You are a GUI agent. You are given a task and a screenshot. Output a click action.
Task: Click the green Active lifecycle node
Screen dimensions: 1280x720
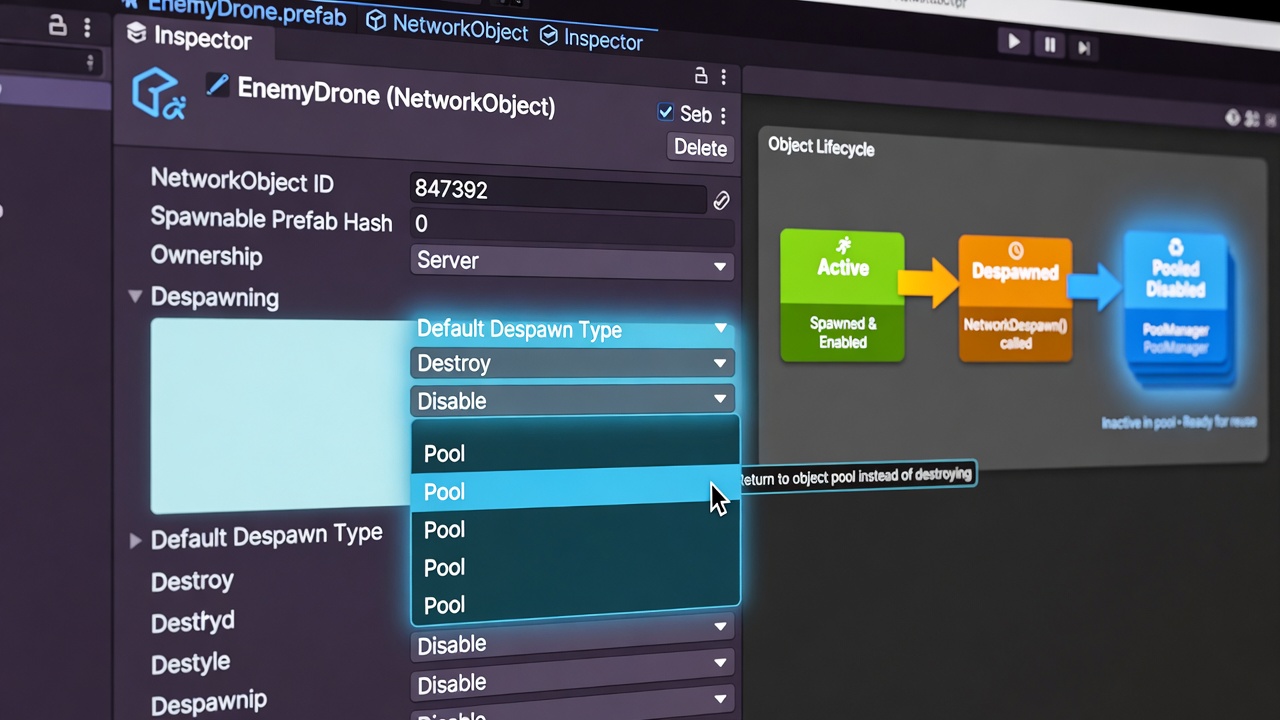point(842,295)
